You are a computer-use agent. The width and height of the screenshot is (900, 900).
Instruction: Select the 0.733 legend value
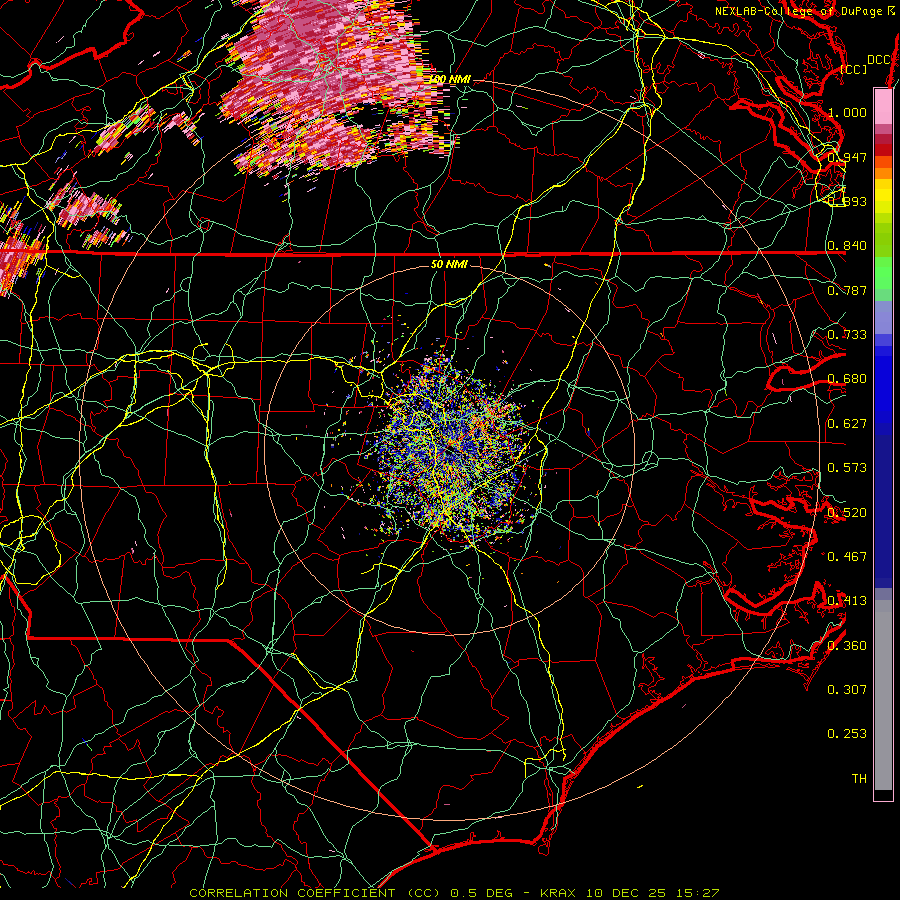847,335
